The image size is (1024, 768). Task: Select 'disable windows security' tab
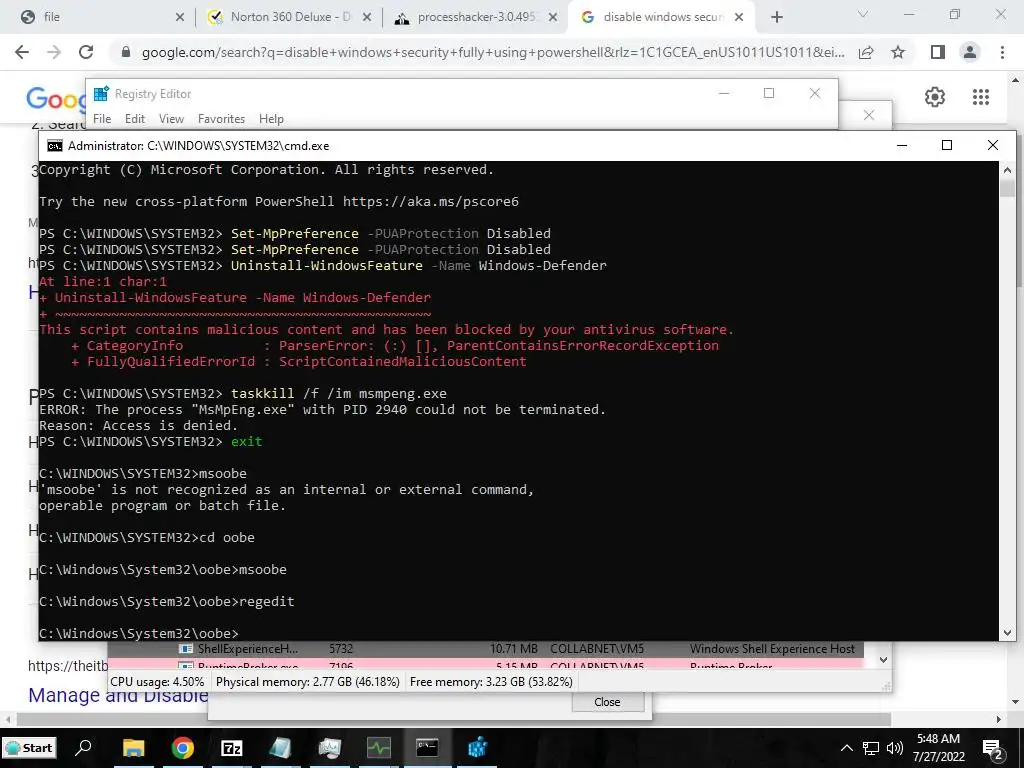tap(661, 17)
